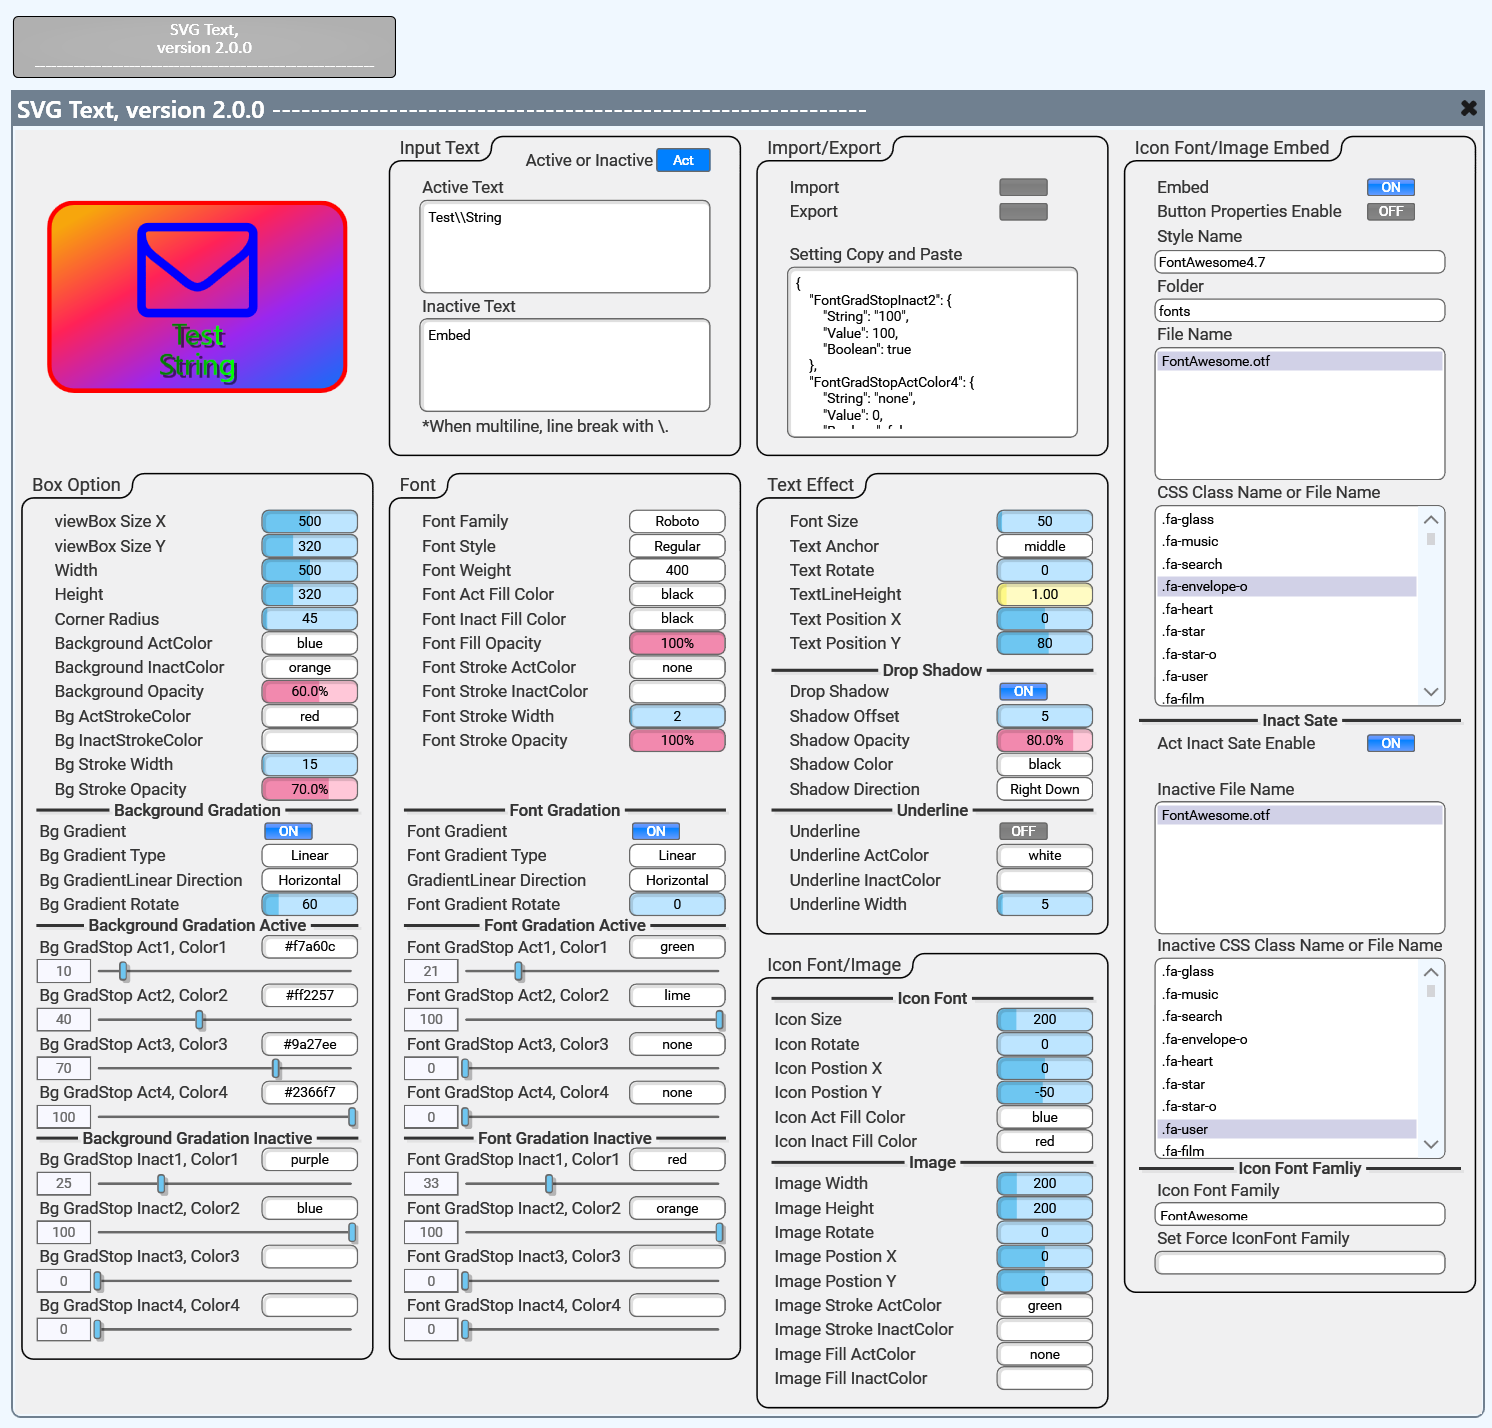
Task: Toggle the Underline OFF switch
Action: [x=1023, y=831]
